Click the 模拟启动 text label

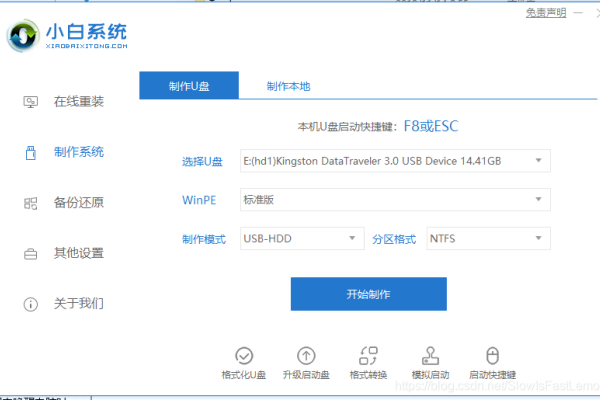click(x=430, y=375)
